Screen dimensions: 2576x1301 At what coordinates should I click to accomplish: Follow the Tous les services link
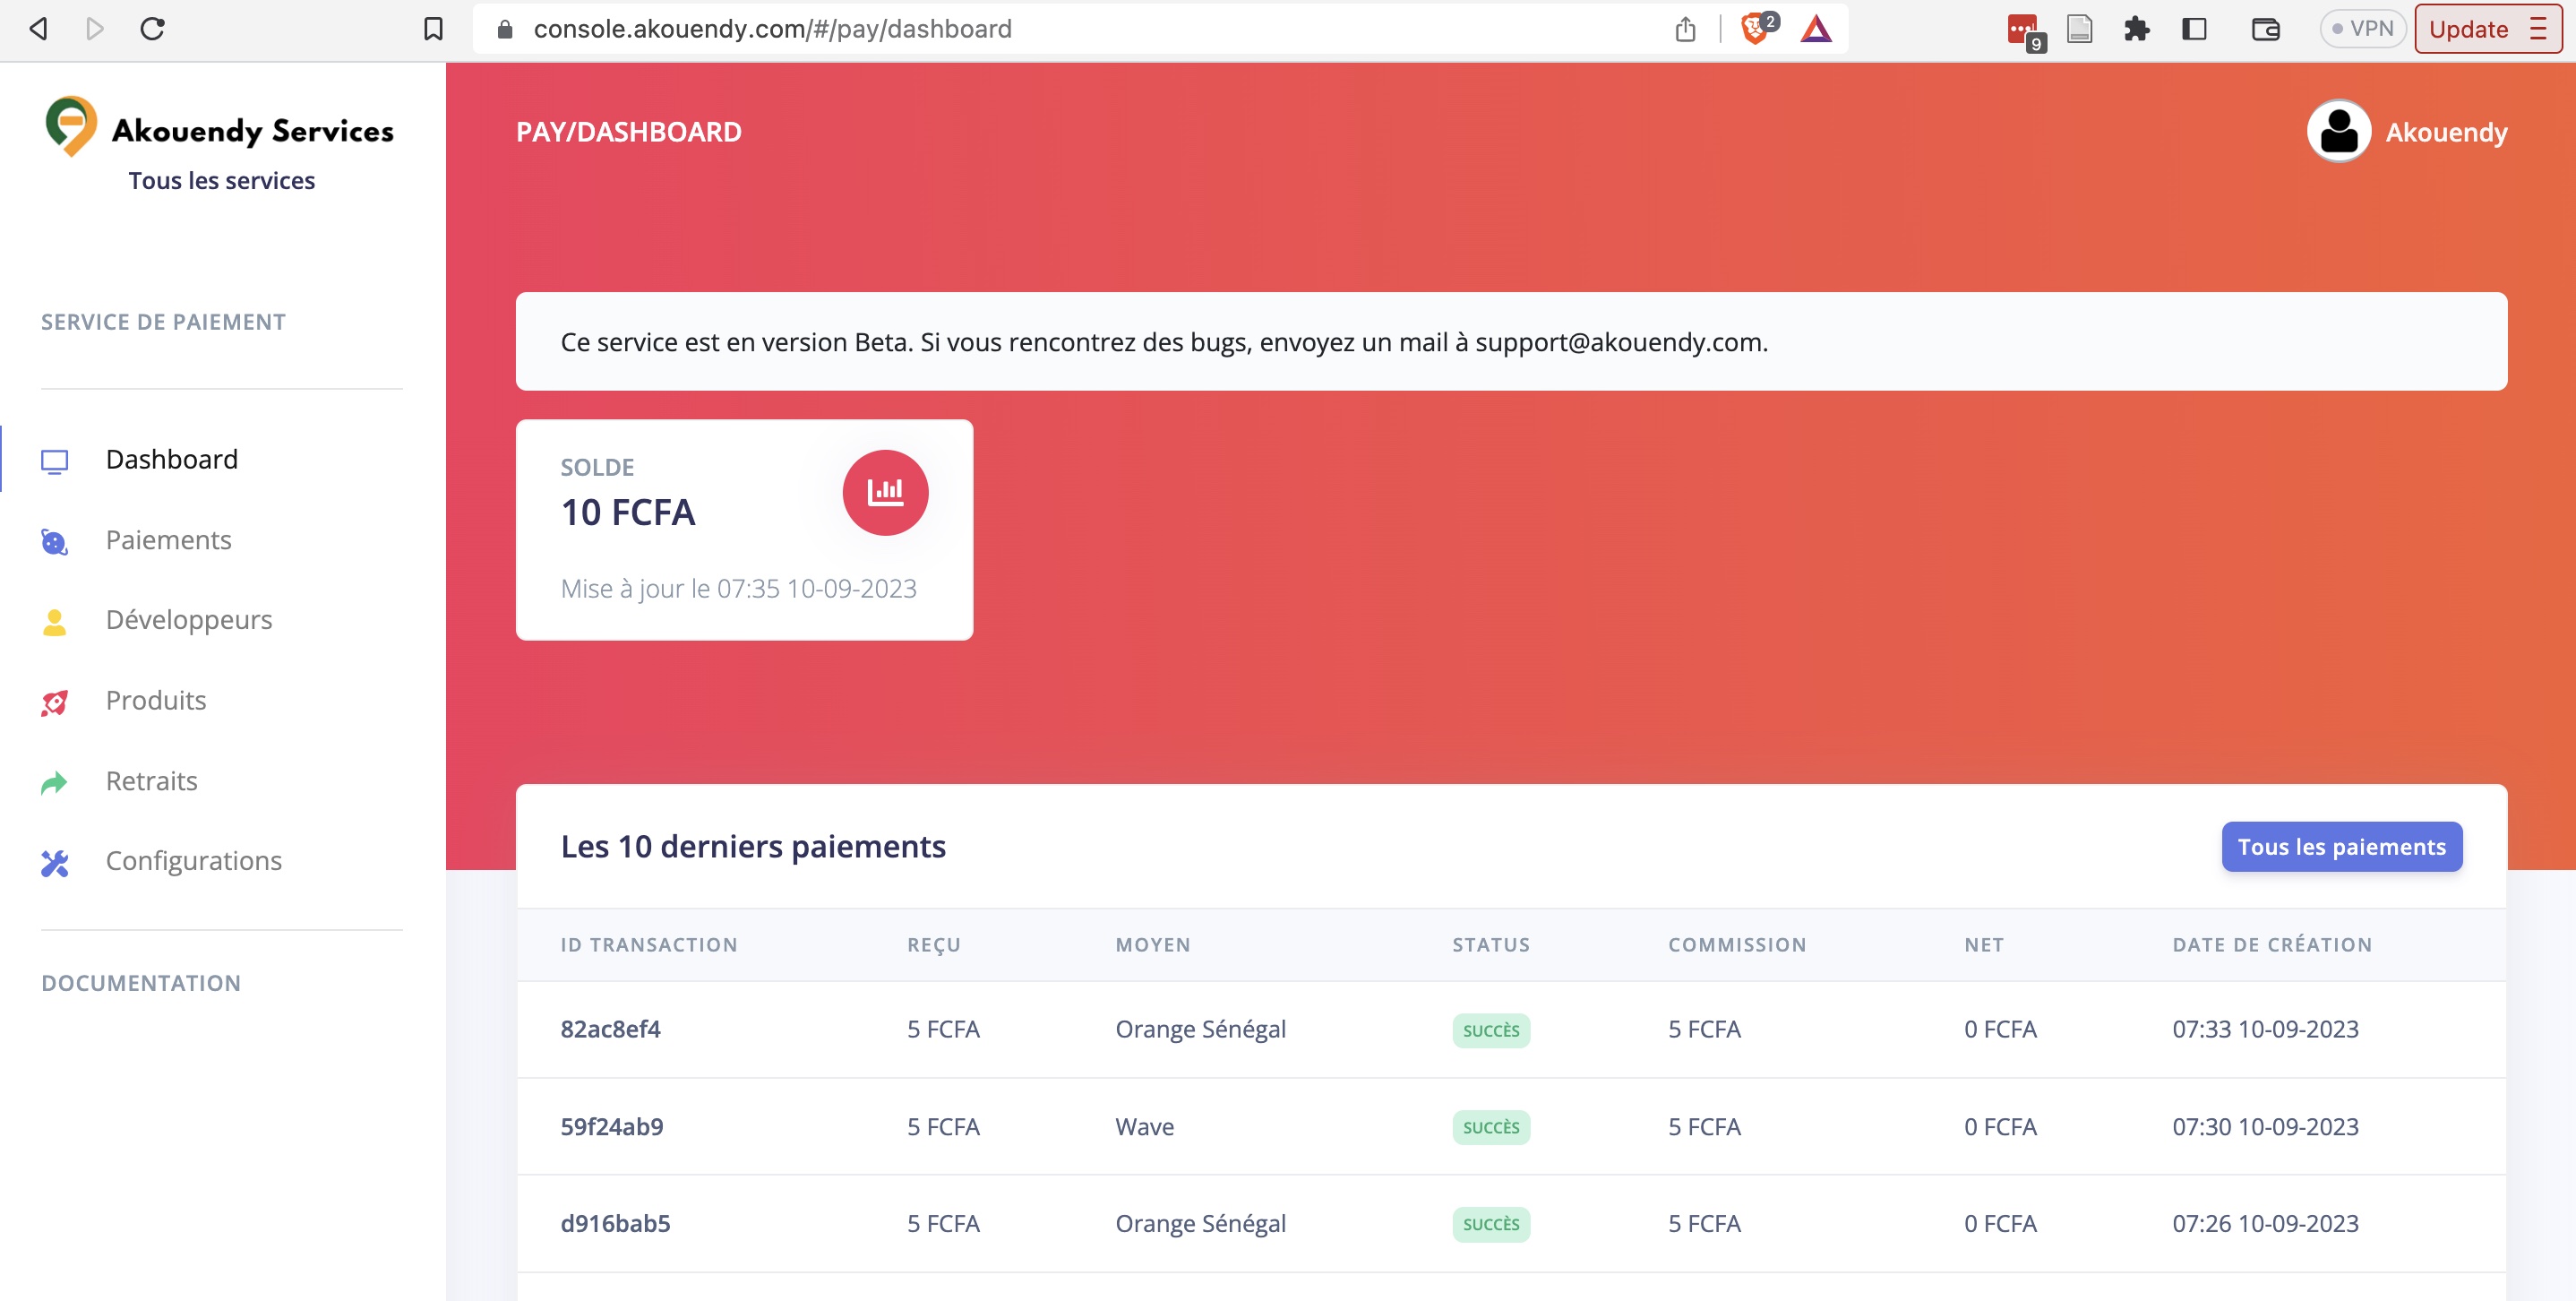[221, 181]
